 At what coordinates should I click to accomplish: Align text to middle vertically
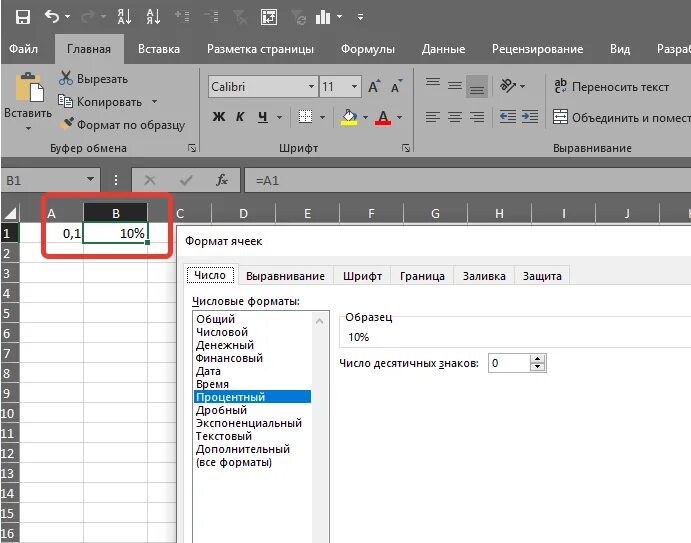click(455, 86)
